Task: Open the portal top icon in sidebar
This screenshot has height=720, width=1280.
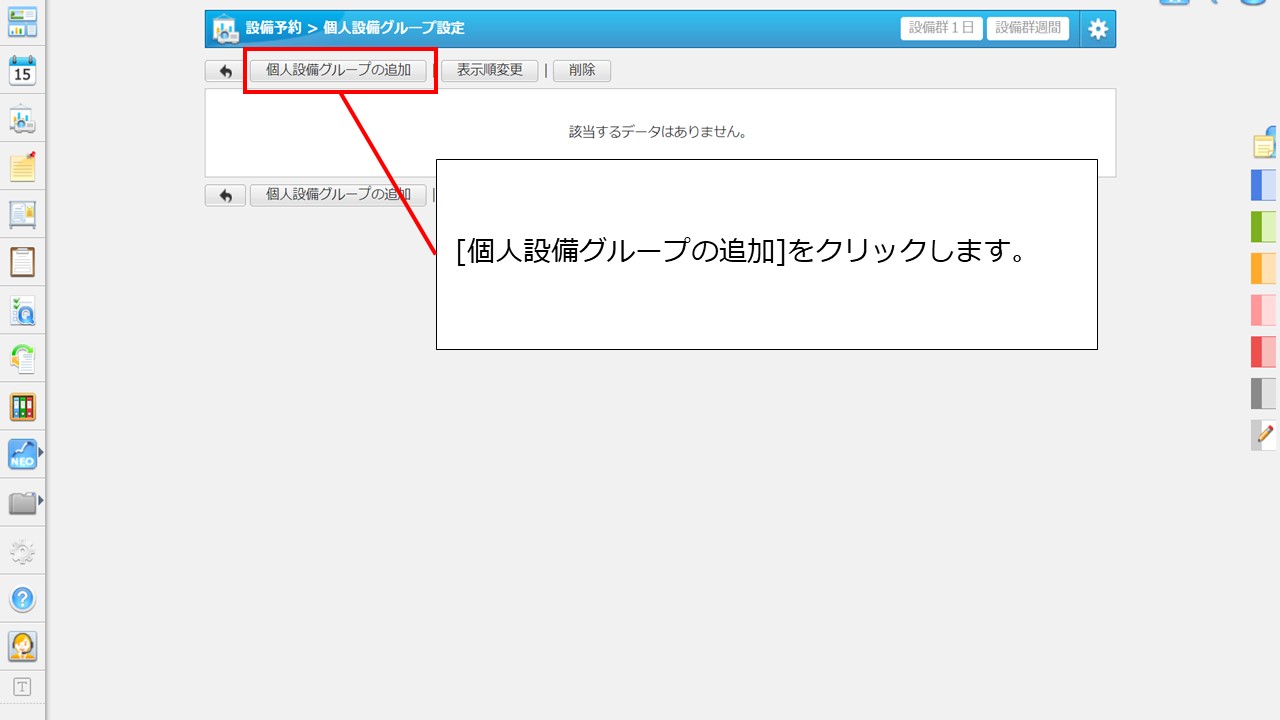Action: pyautogui.click(x=22, y=22)
